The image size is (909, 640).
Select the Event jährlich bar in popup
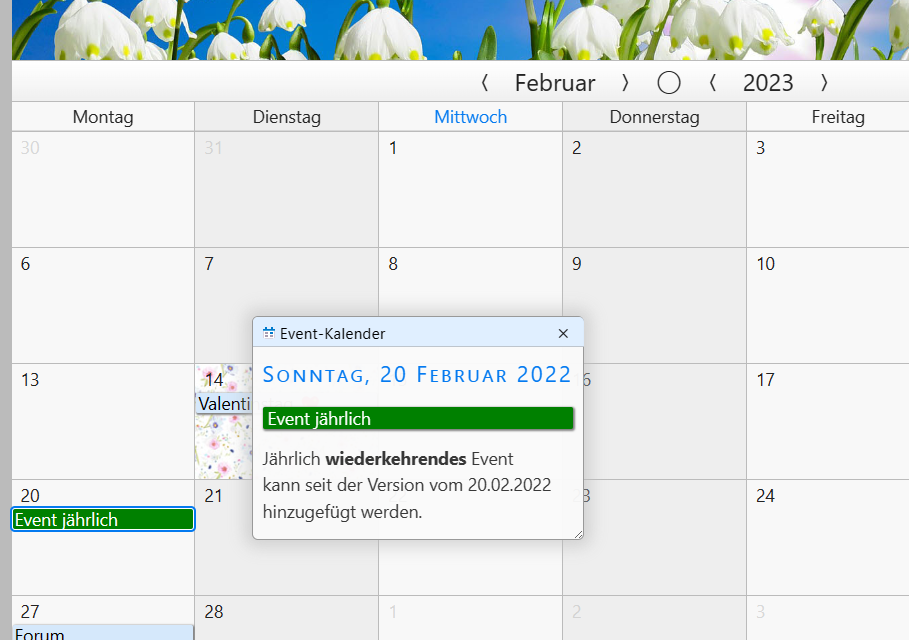coord(418,419)
